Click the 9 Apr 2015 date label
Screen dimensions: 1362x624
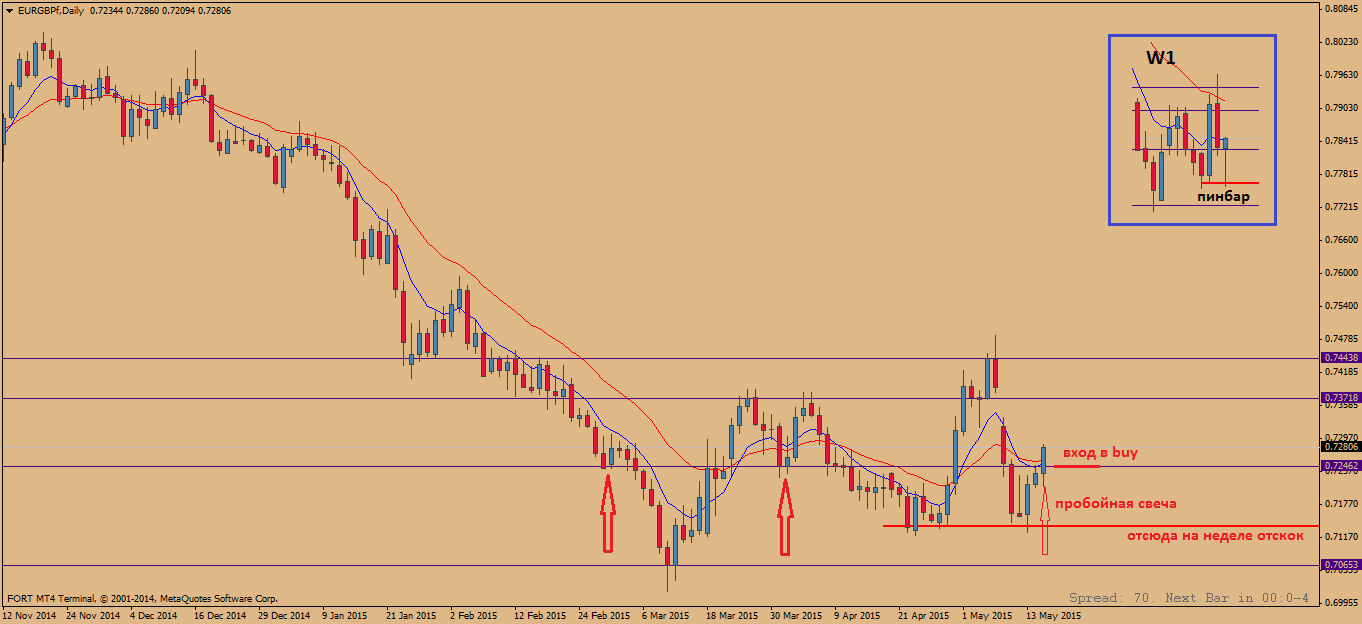coord(857,616)
